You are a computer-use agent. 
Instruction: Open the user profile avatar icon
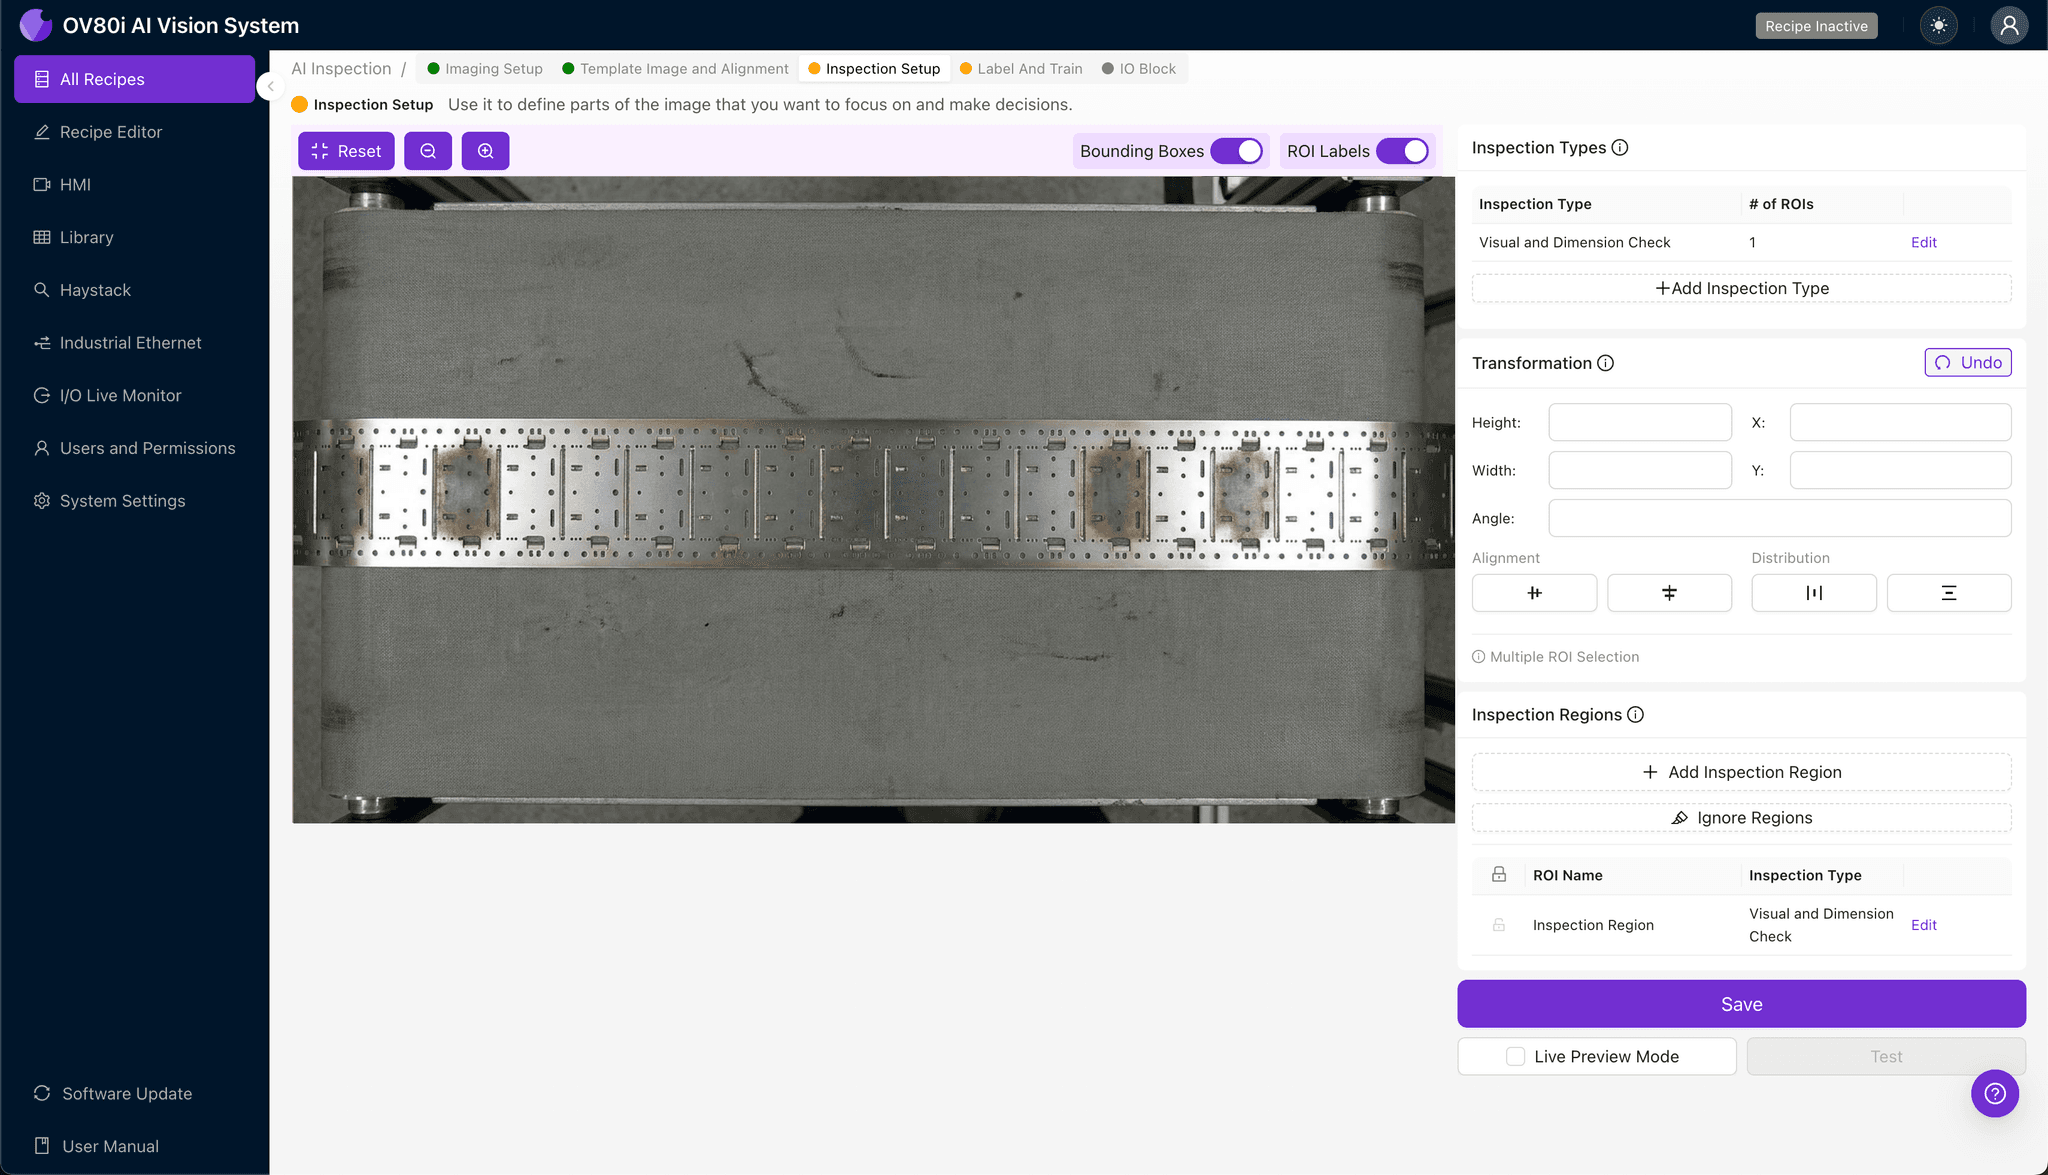2009,26
